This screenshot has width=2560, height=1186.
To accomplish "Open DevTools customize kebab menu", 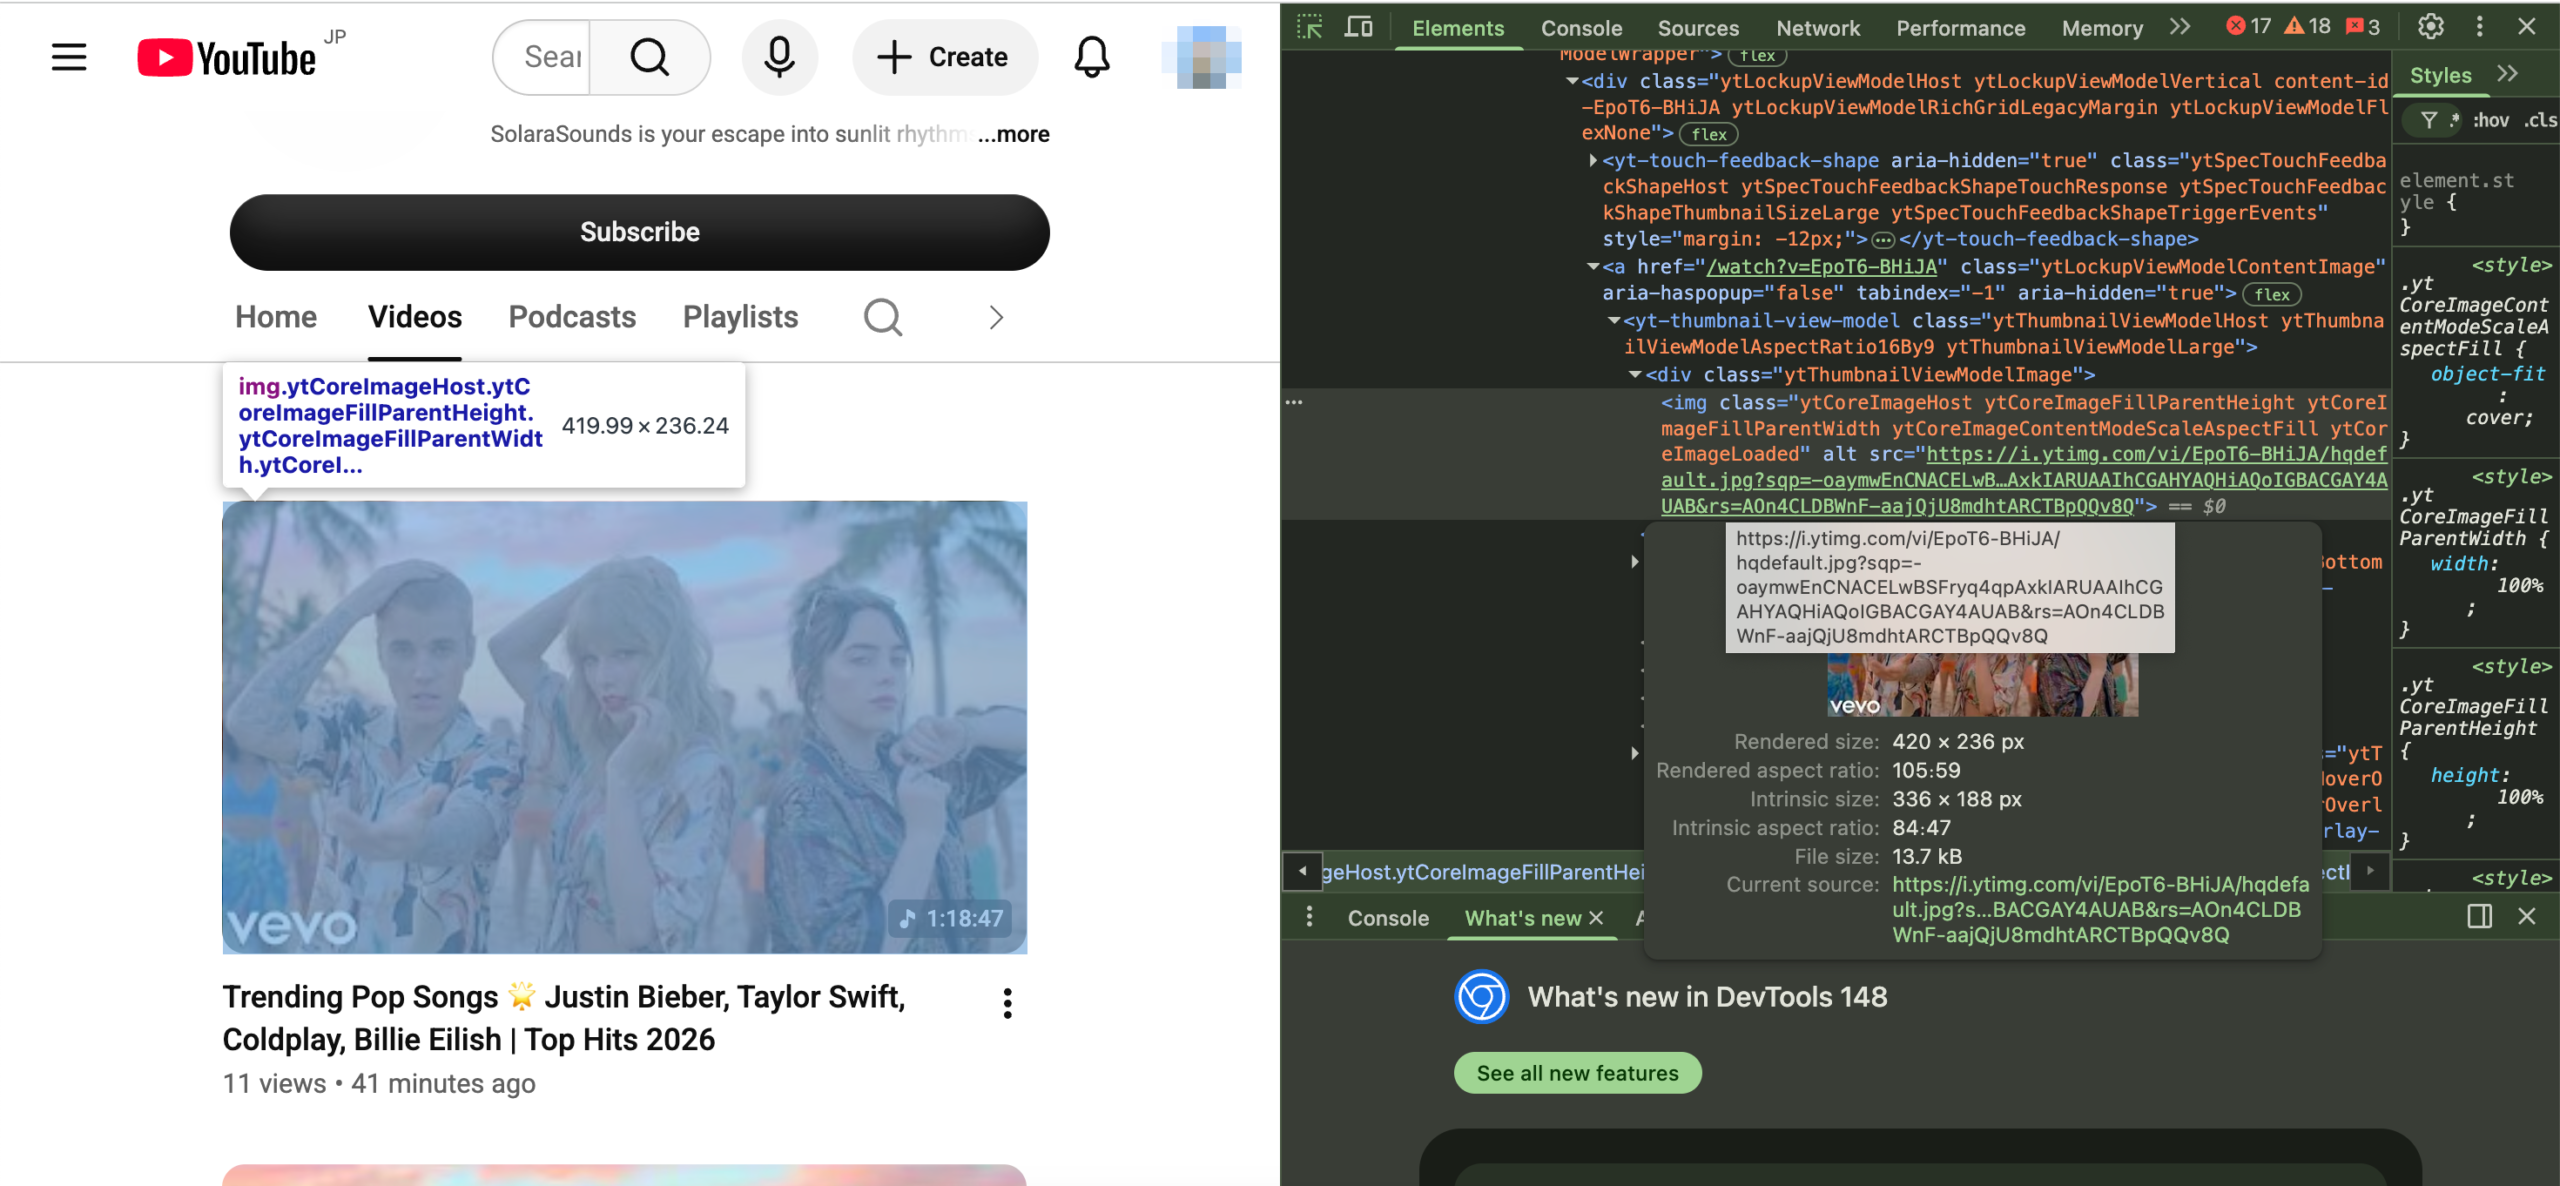I will (x=2479, y=27).
